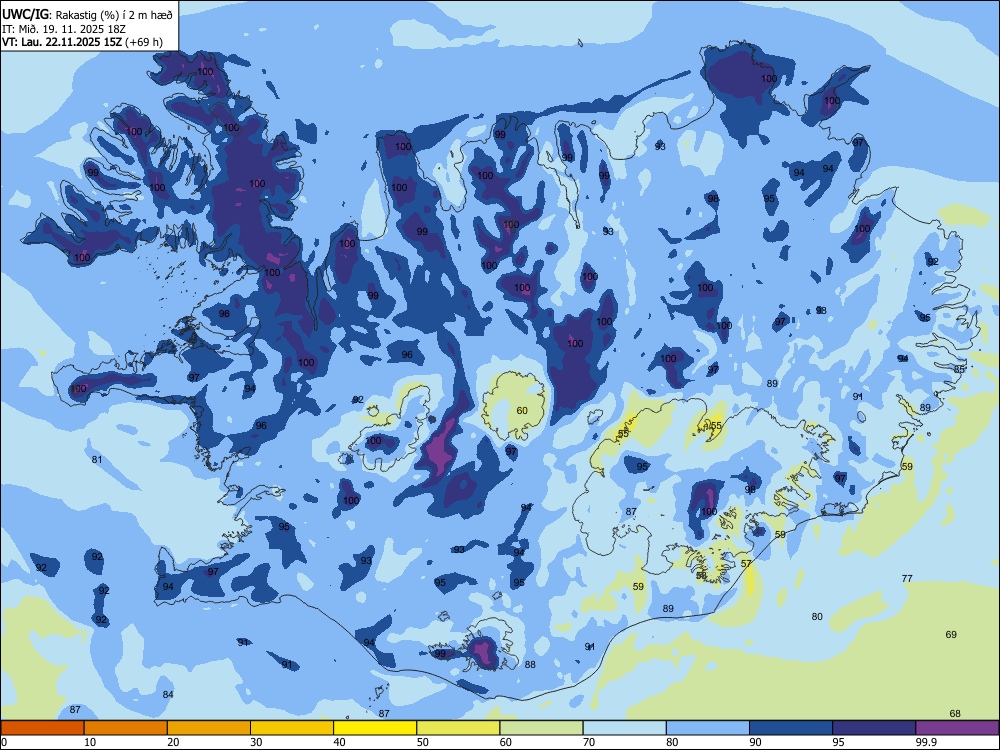Click the amber 20–30 legend swatch

pyautogui.click(x=209, y=728)
